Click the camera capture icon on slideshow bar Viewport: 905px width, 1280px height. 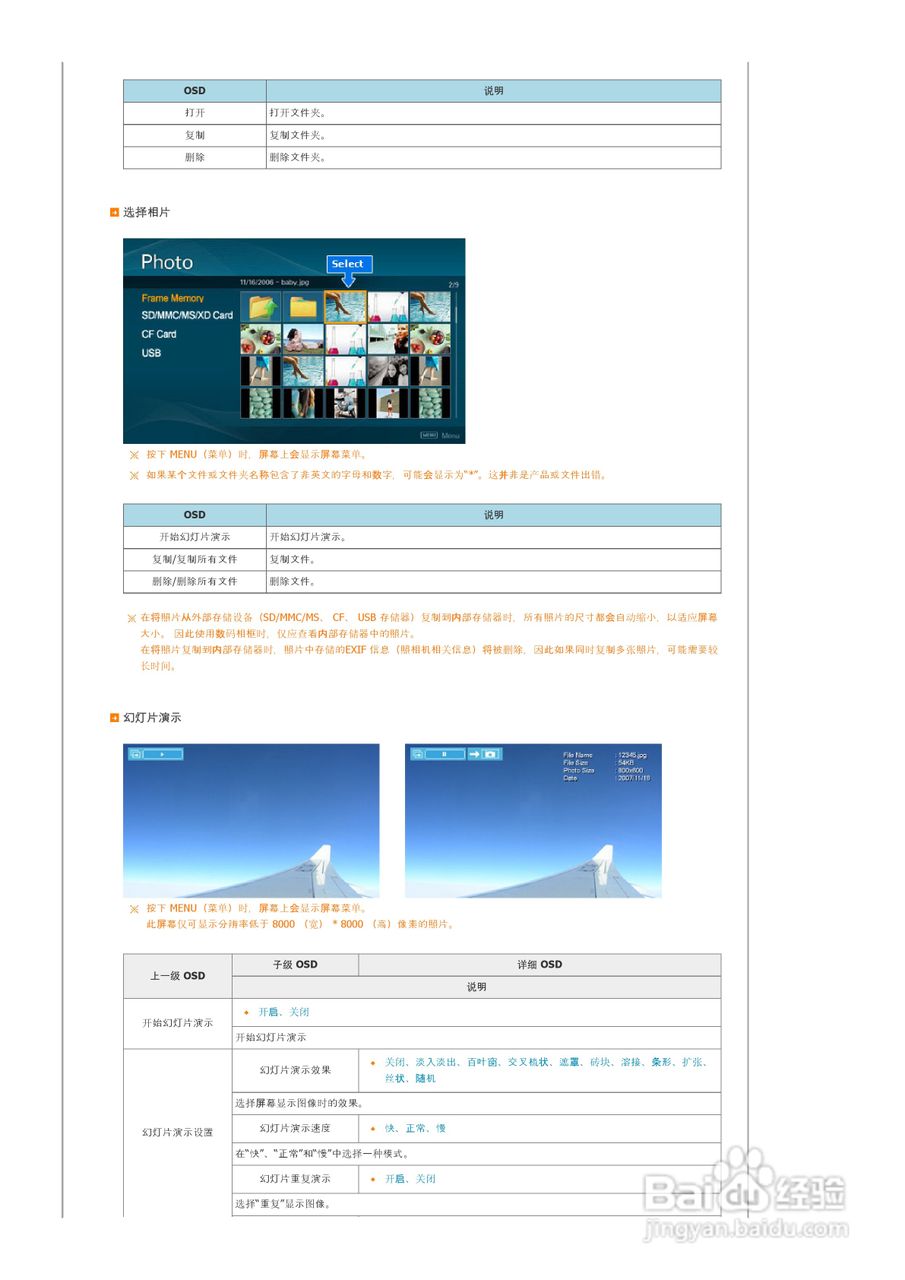point(492,754)
